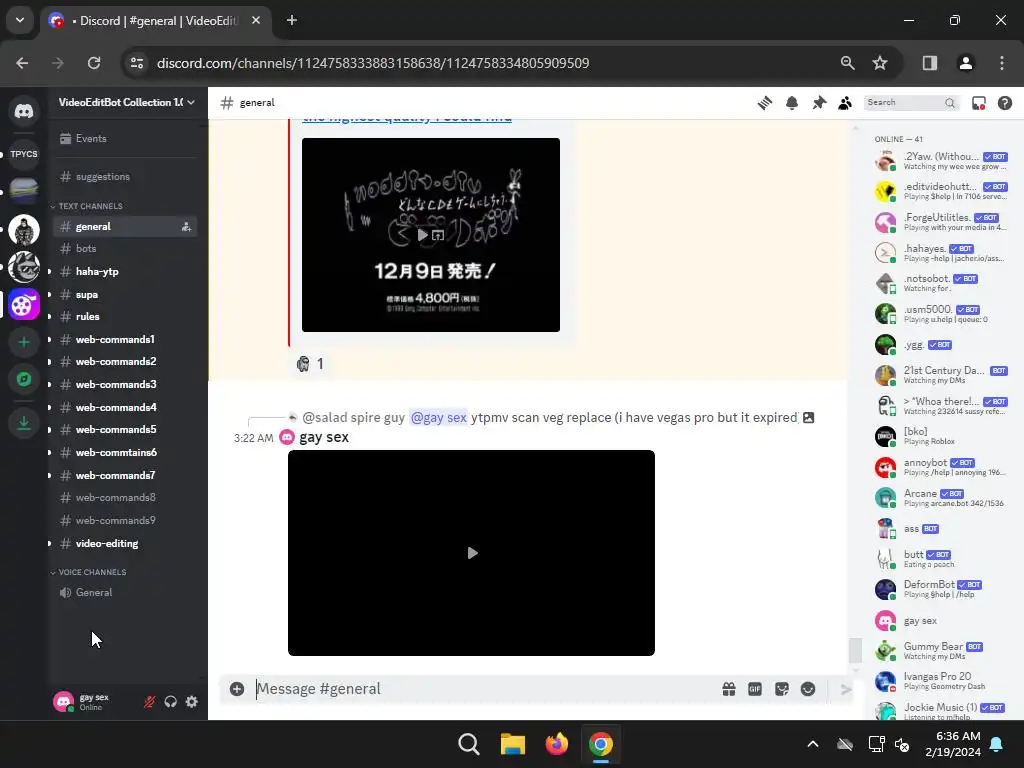The width and height of the screenshot is (1024, 768).
Task: Open Discord Help icon
Action: coord(1005,103)
